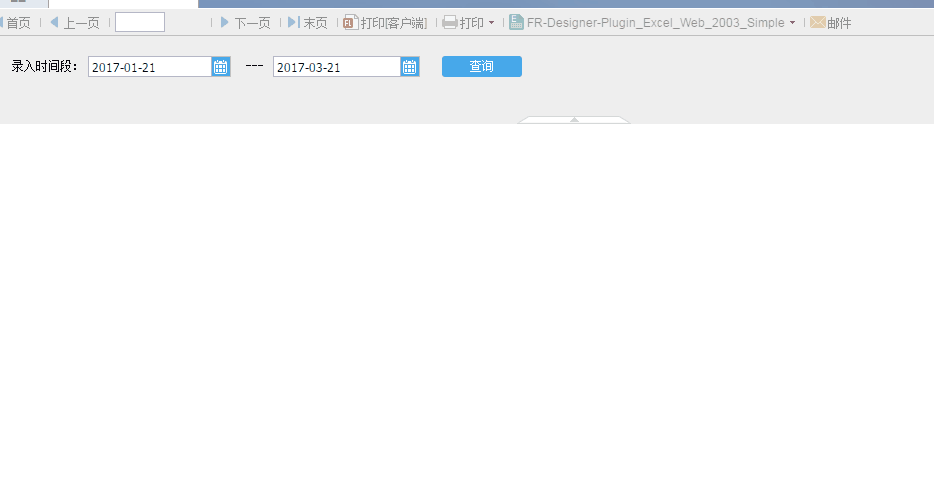Click the 邮件 email button

[x=831, y=23]
